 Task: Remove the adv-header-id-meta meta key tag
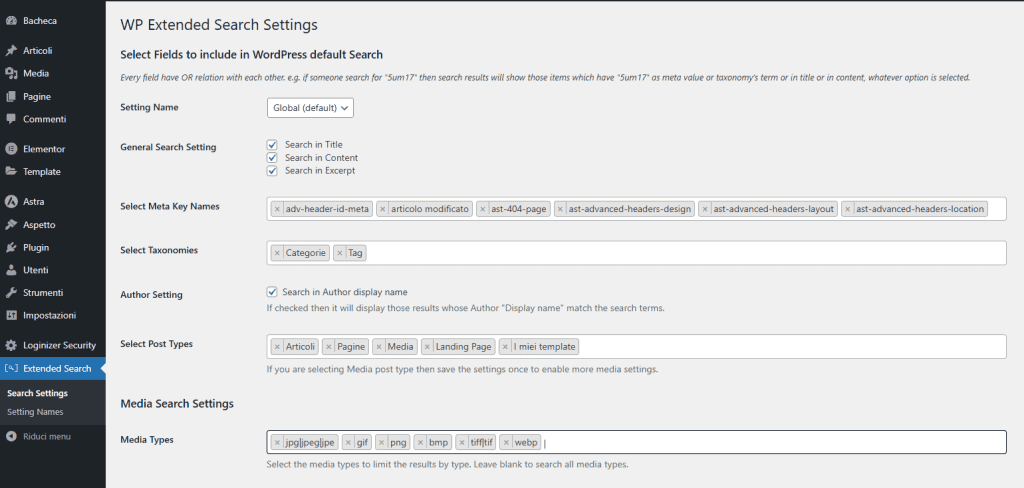click(277, 209)
